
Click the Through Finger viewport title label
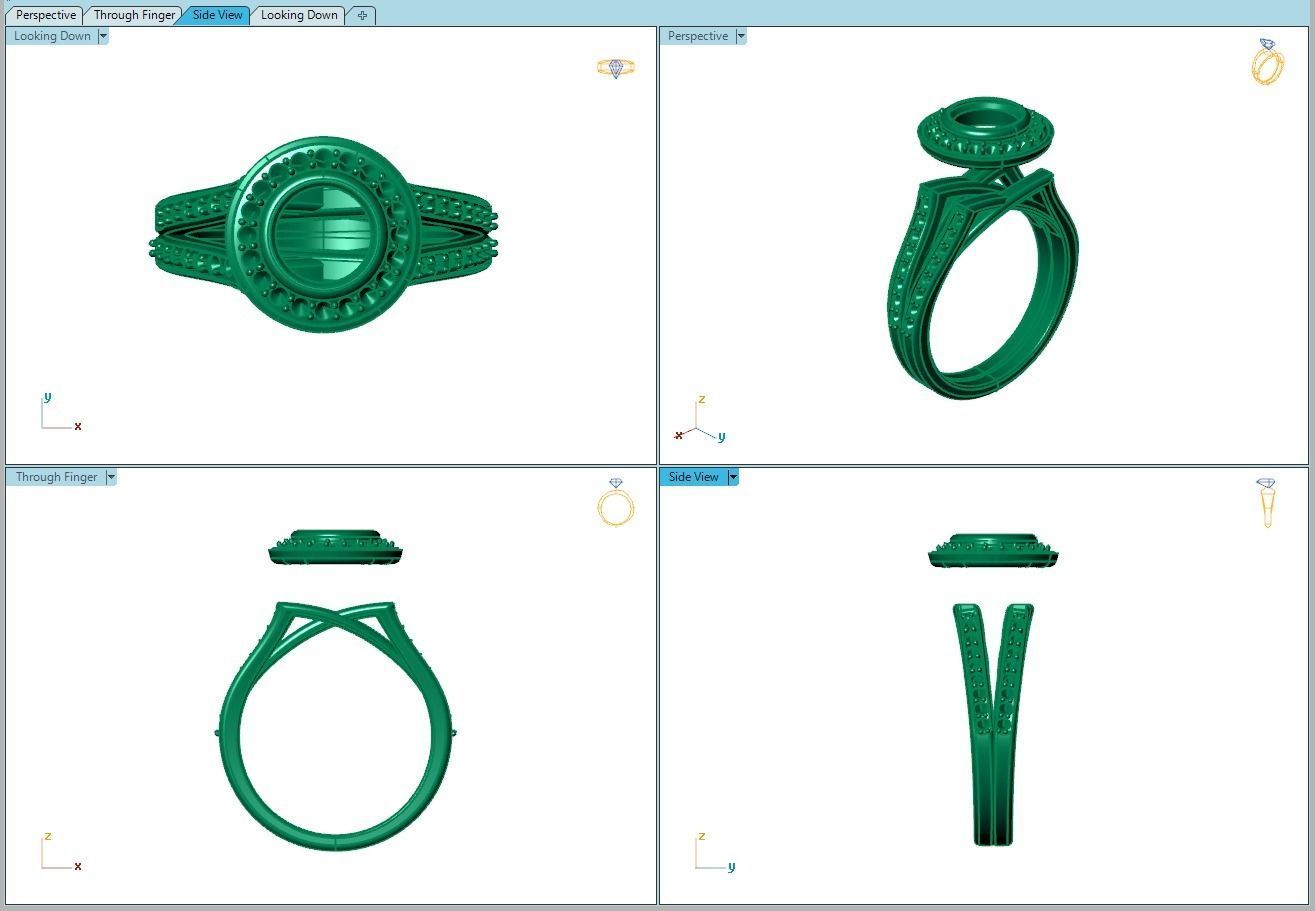coord(56,477)
